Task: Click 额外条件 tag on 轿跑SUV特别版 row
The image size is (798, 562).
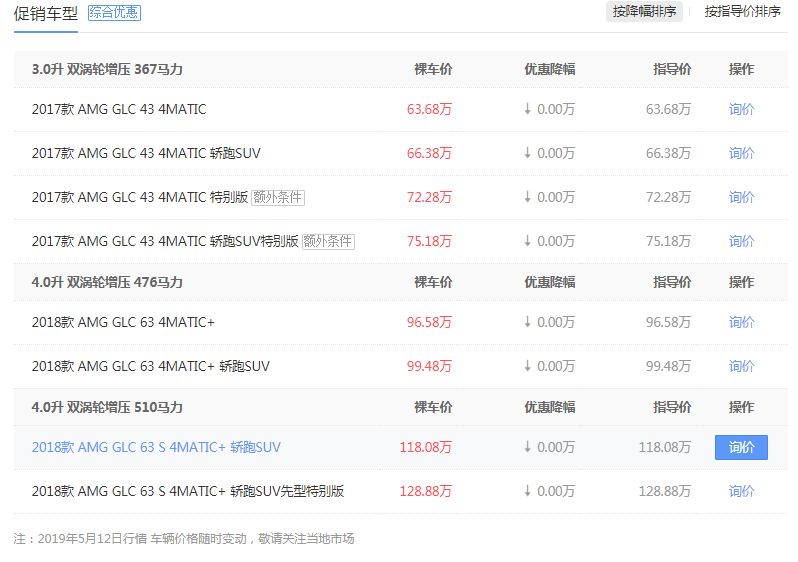Action: (x=328, y=241)
